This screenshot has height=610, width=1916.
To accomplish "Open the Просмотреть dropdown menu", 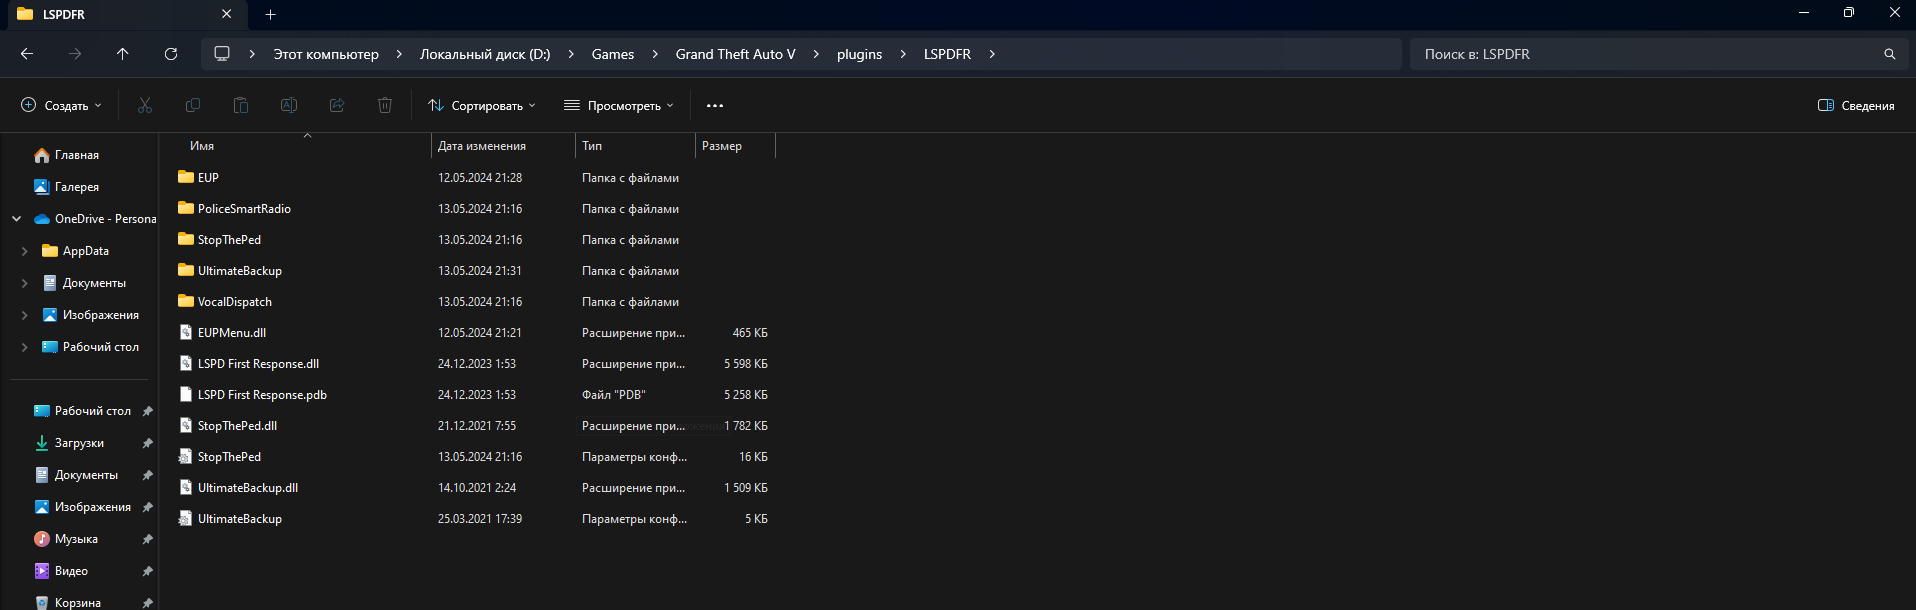I will pyautogui.click(x=619, y=105).
